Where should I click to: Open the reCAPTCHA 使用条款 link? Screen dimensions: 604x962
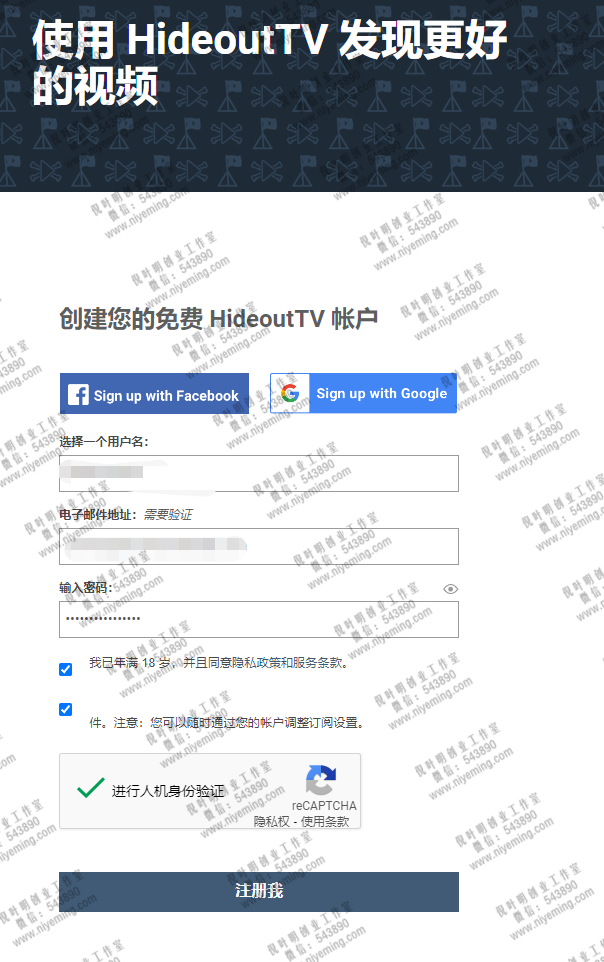(325, 822)
